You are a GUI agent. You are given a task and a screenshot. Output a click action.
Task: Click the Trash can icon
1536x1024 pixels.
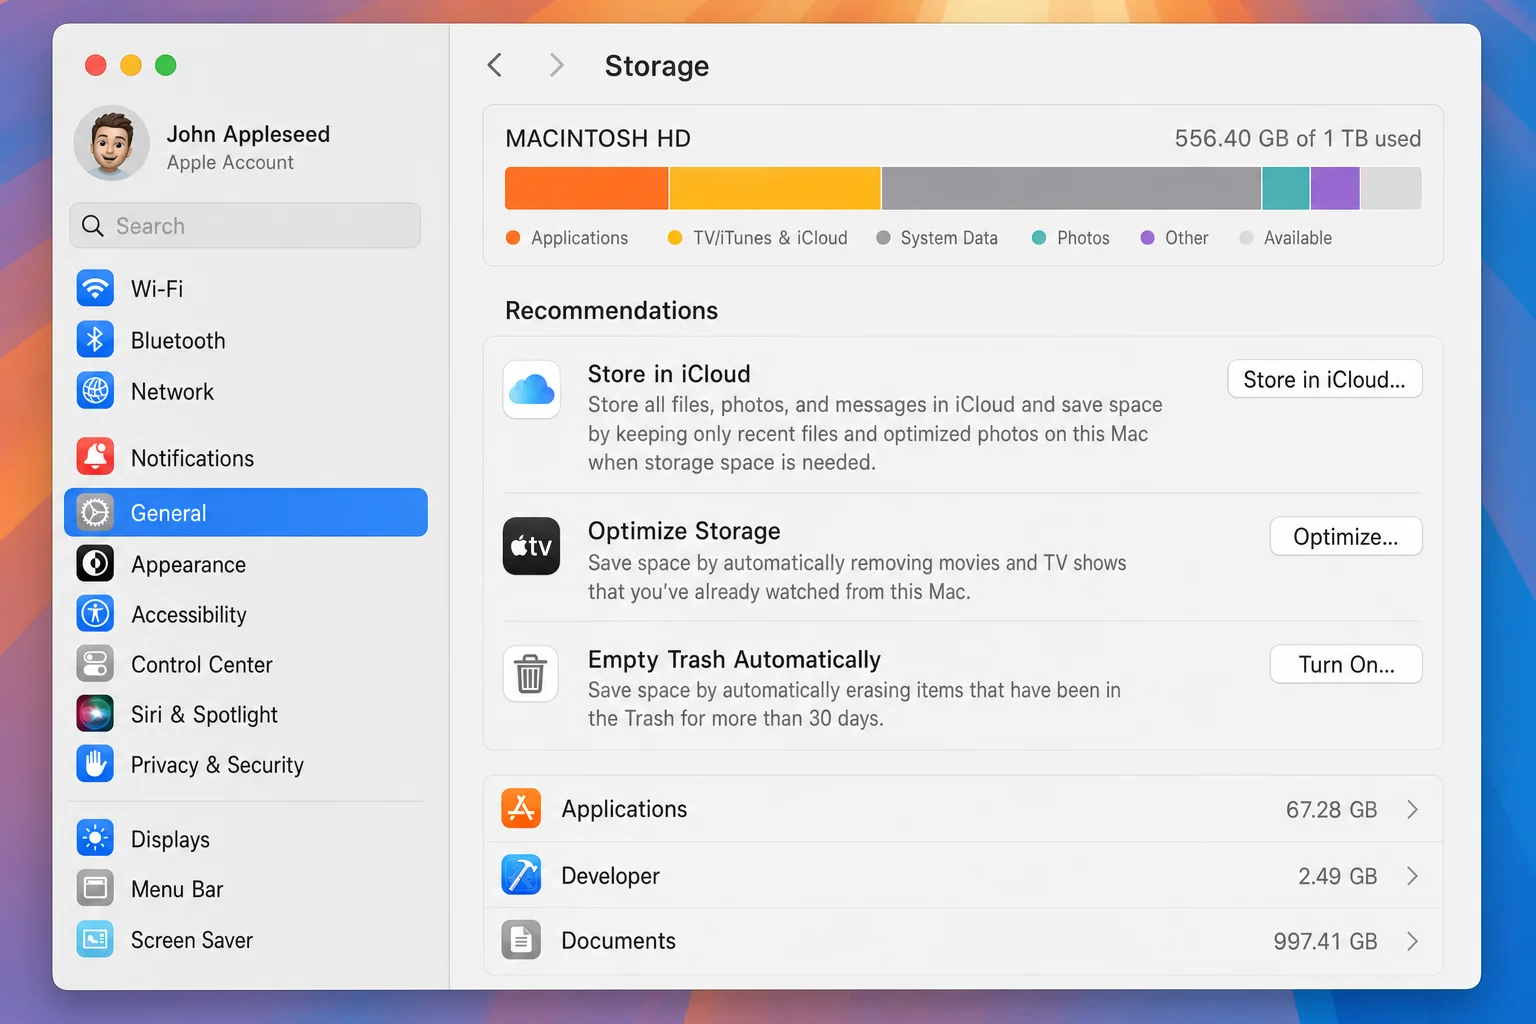pyautogui.click(x=530, y=674)
